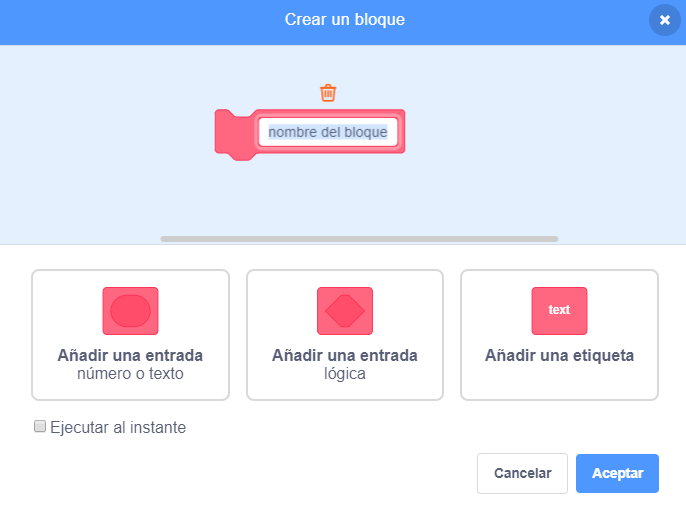The image size is (686, 509).
Task: Click the "número o texto" subtitle
Action: 130,374
